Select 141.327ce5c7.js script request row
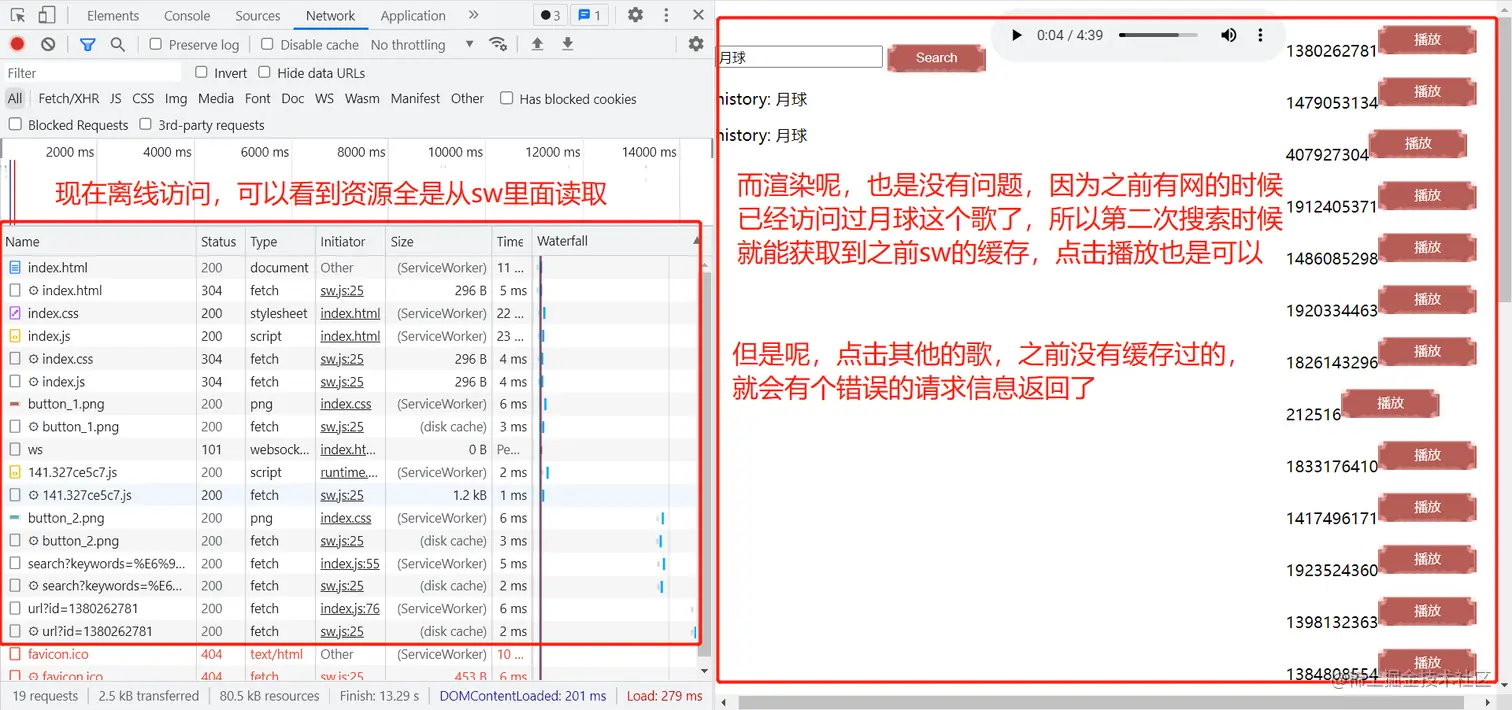Image resolution: width=1512 pixels, height=710 pixels. pos(349,473)
